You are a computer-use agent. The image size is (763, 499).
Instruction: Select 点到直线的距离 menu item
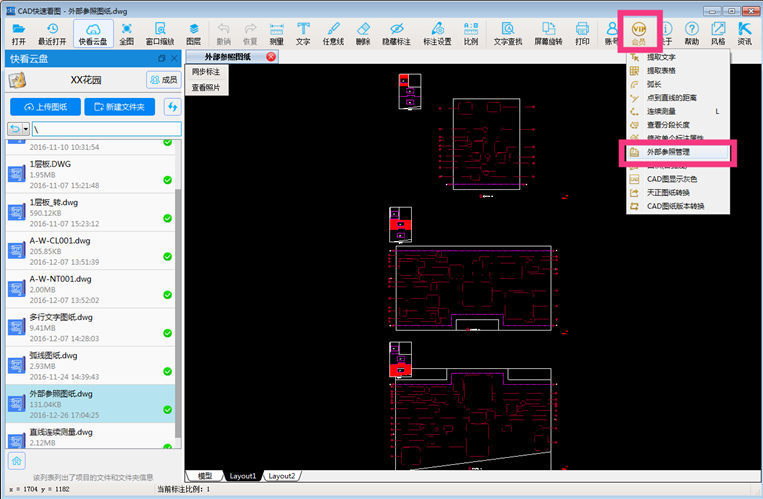tap(678, 98)
